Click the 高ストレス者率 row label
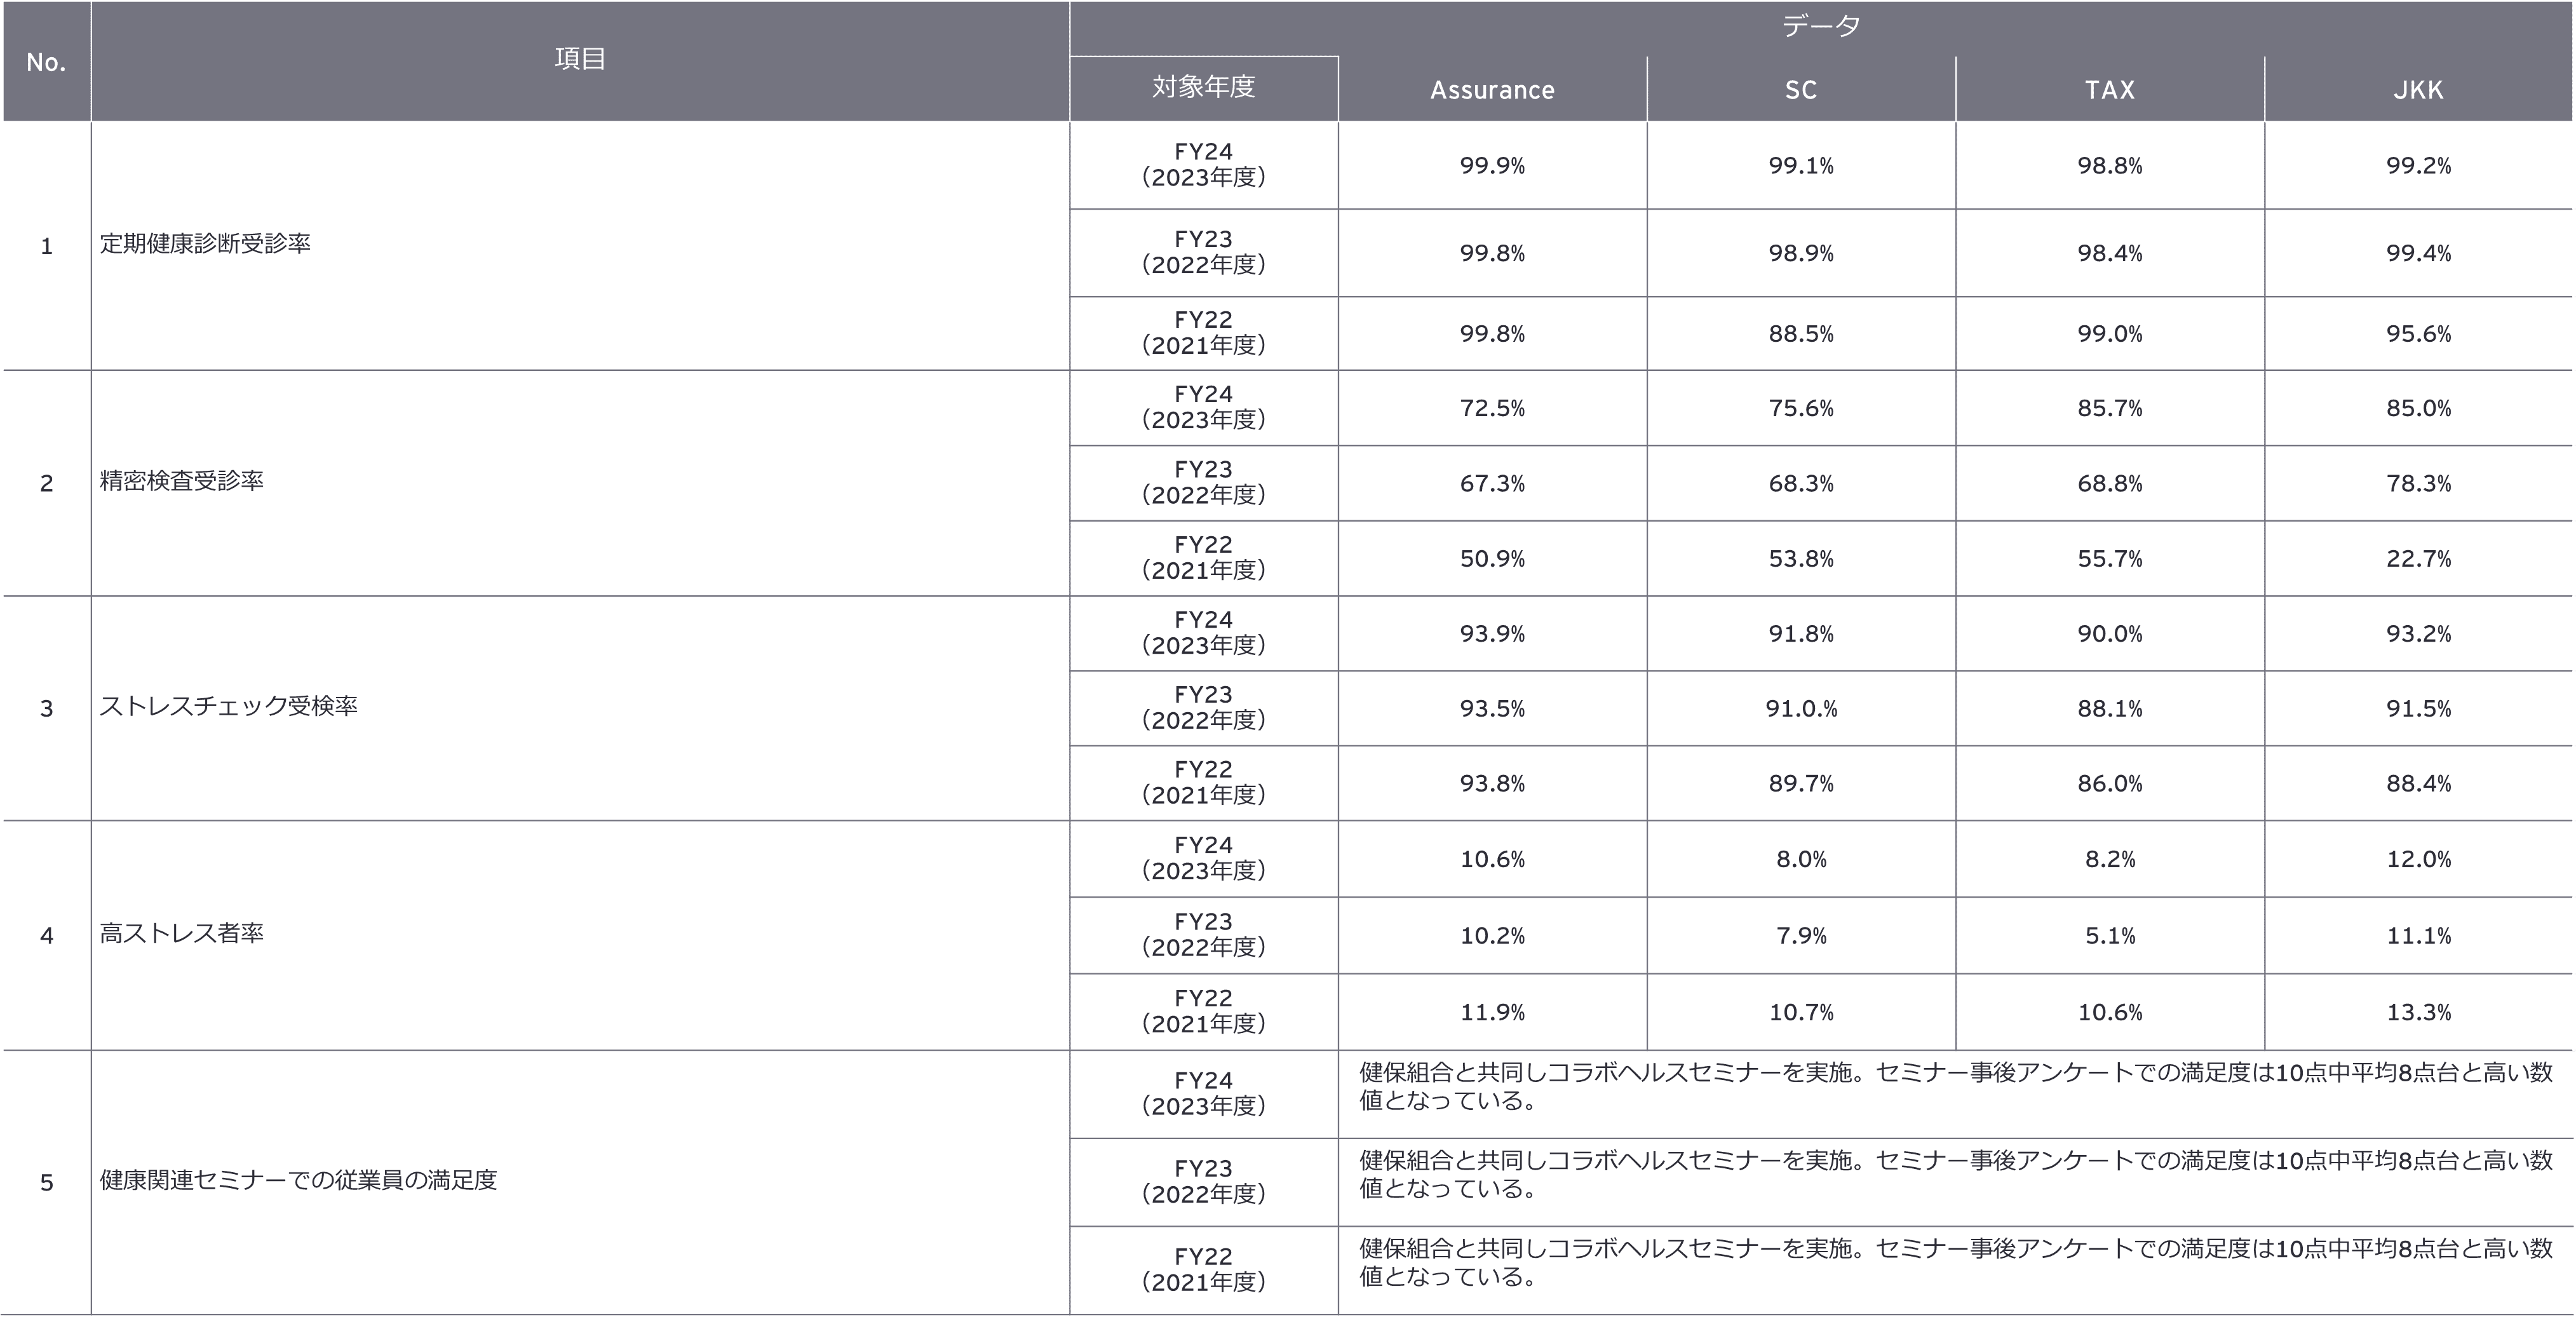This screenshot has width=2576, height=1317. coord(182,933)
